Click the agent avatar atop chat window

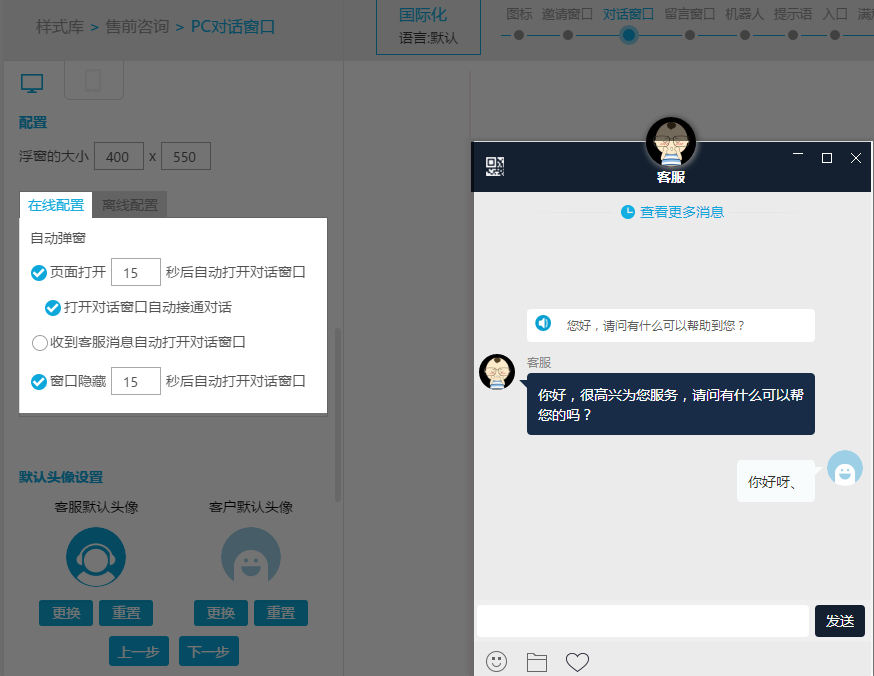[671, 142]
